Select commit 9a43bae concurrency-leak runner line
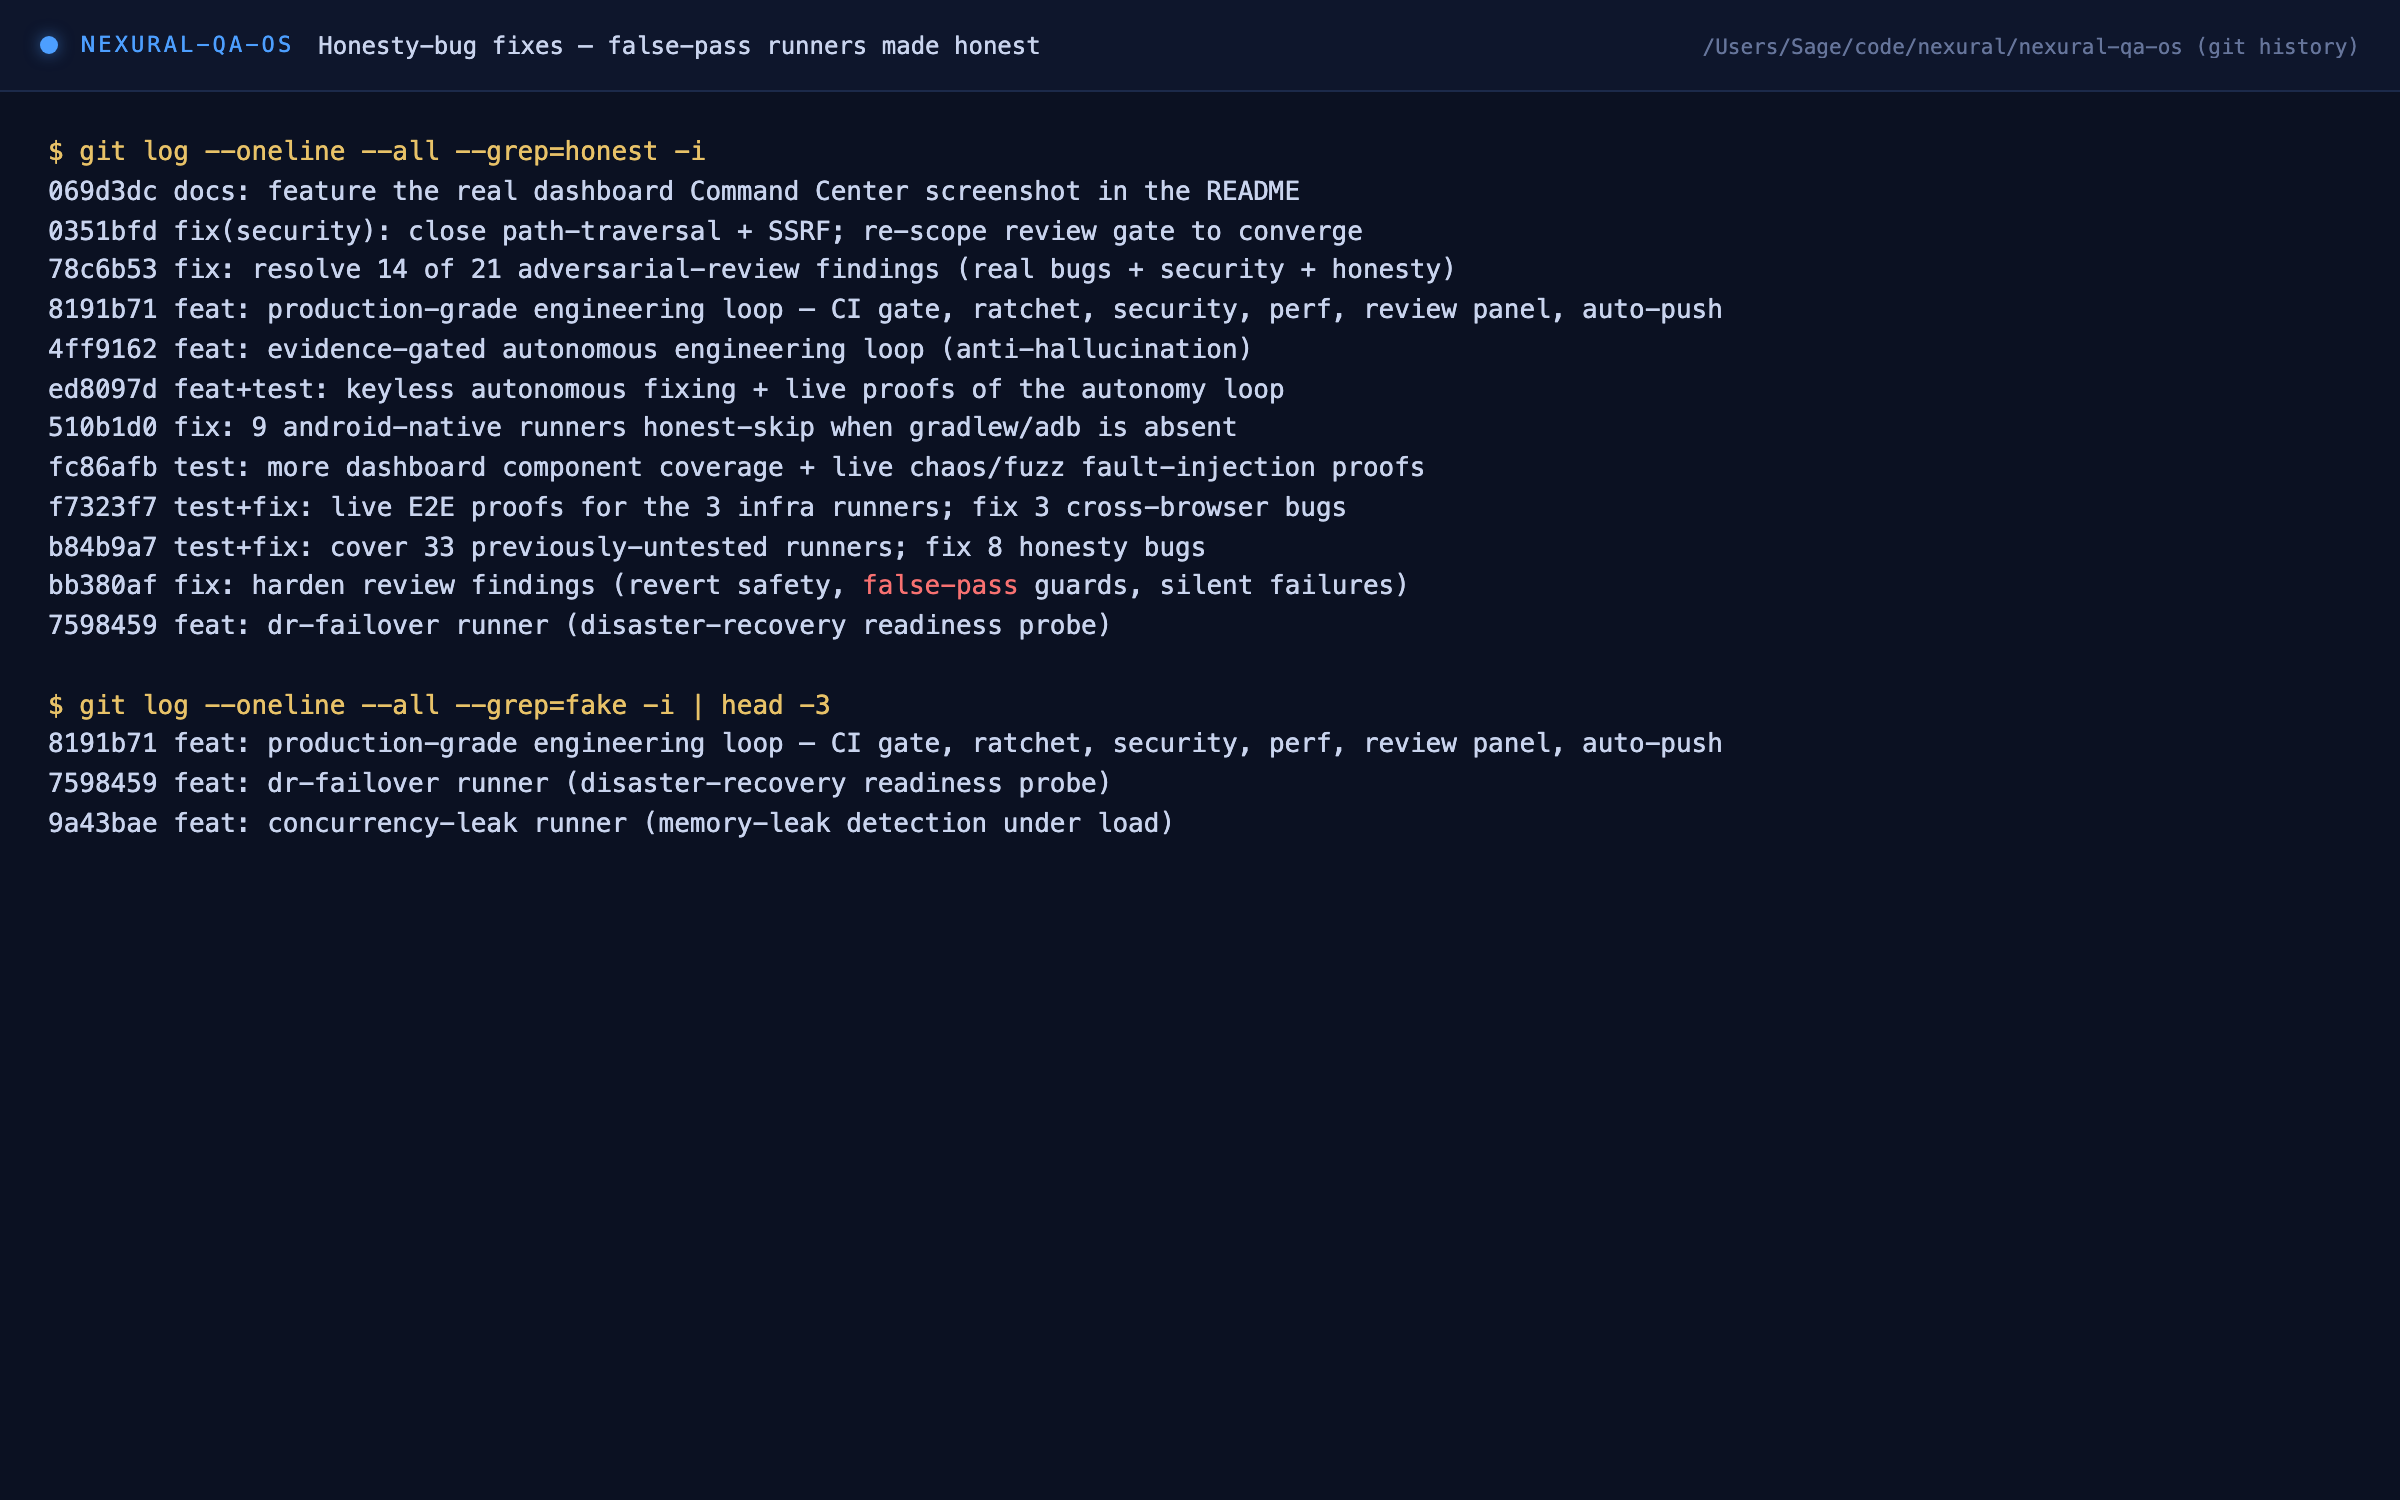 click(611, 823)
